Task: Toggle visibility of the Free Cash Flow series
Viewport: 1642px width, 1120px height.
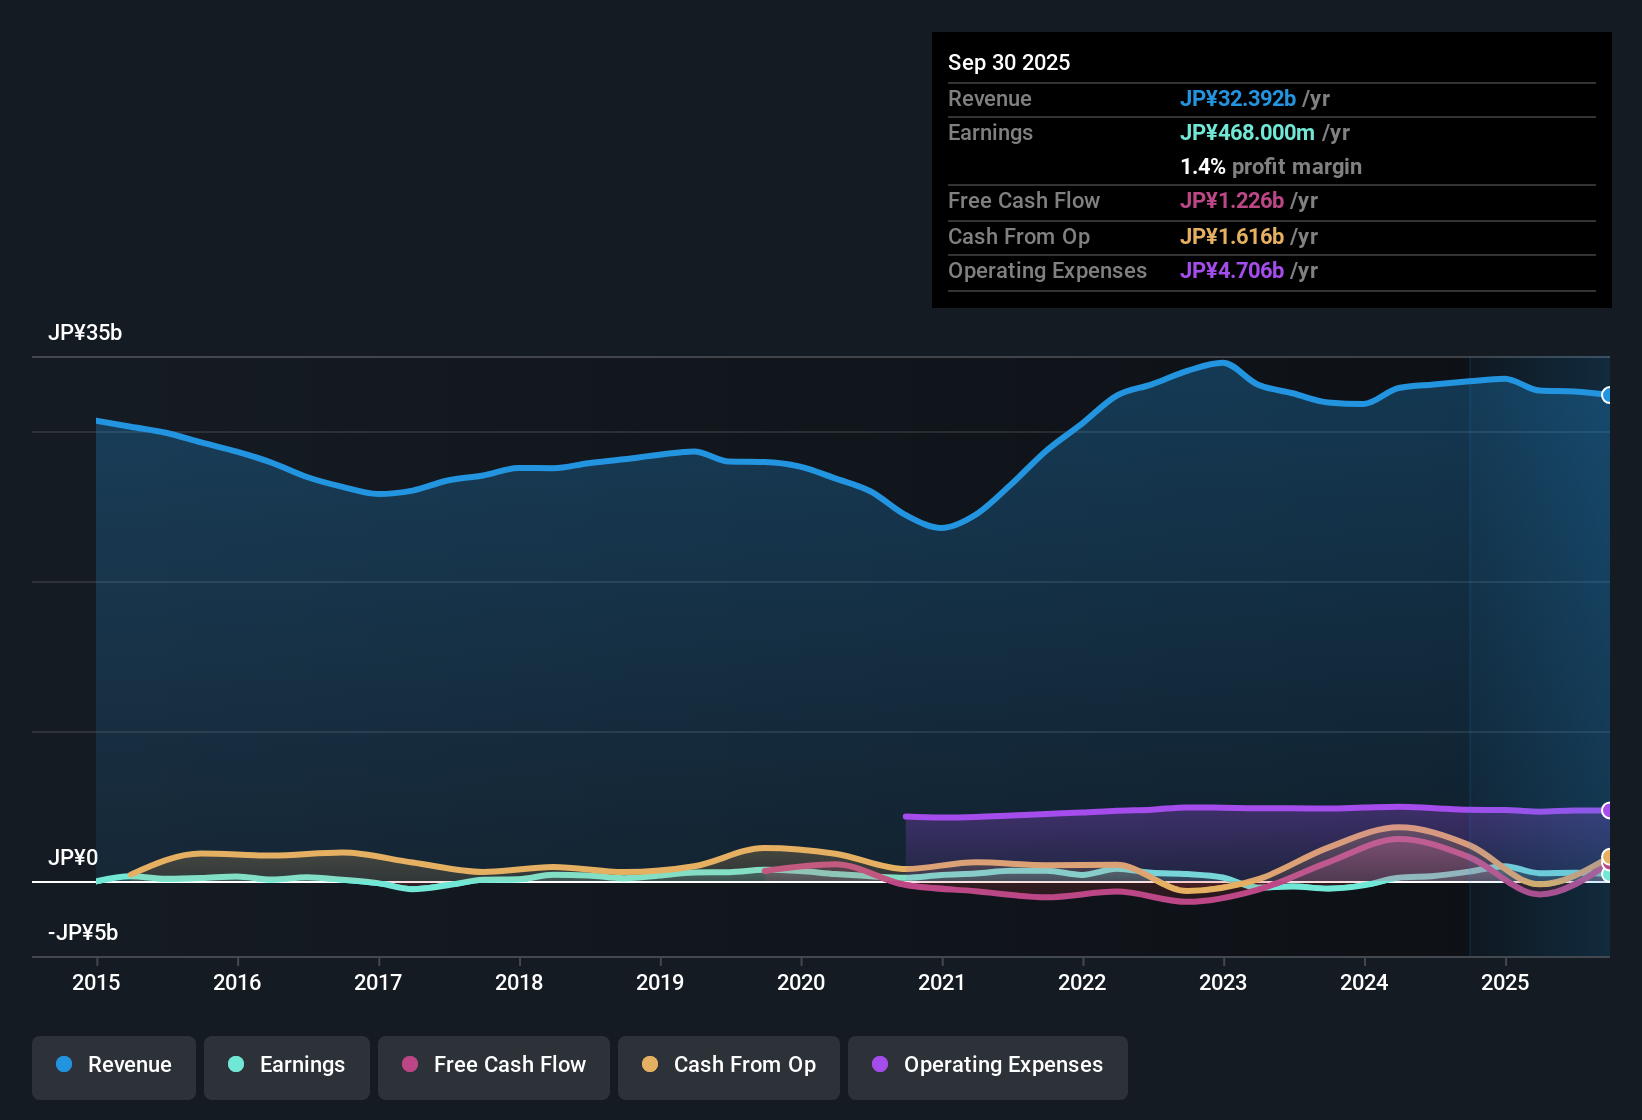Action: click(493, 1065)
